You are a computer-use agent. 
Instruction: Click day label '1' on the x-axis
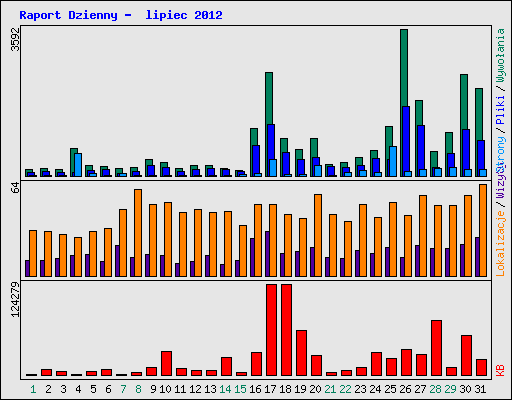(x=33, y=389)
